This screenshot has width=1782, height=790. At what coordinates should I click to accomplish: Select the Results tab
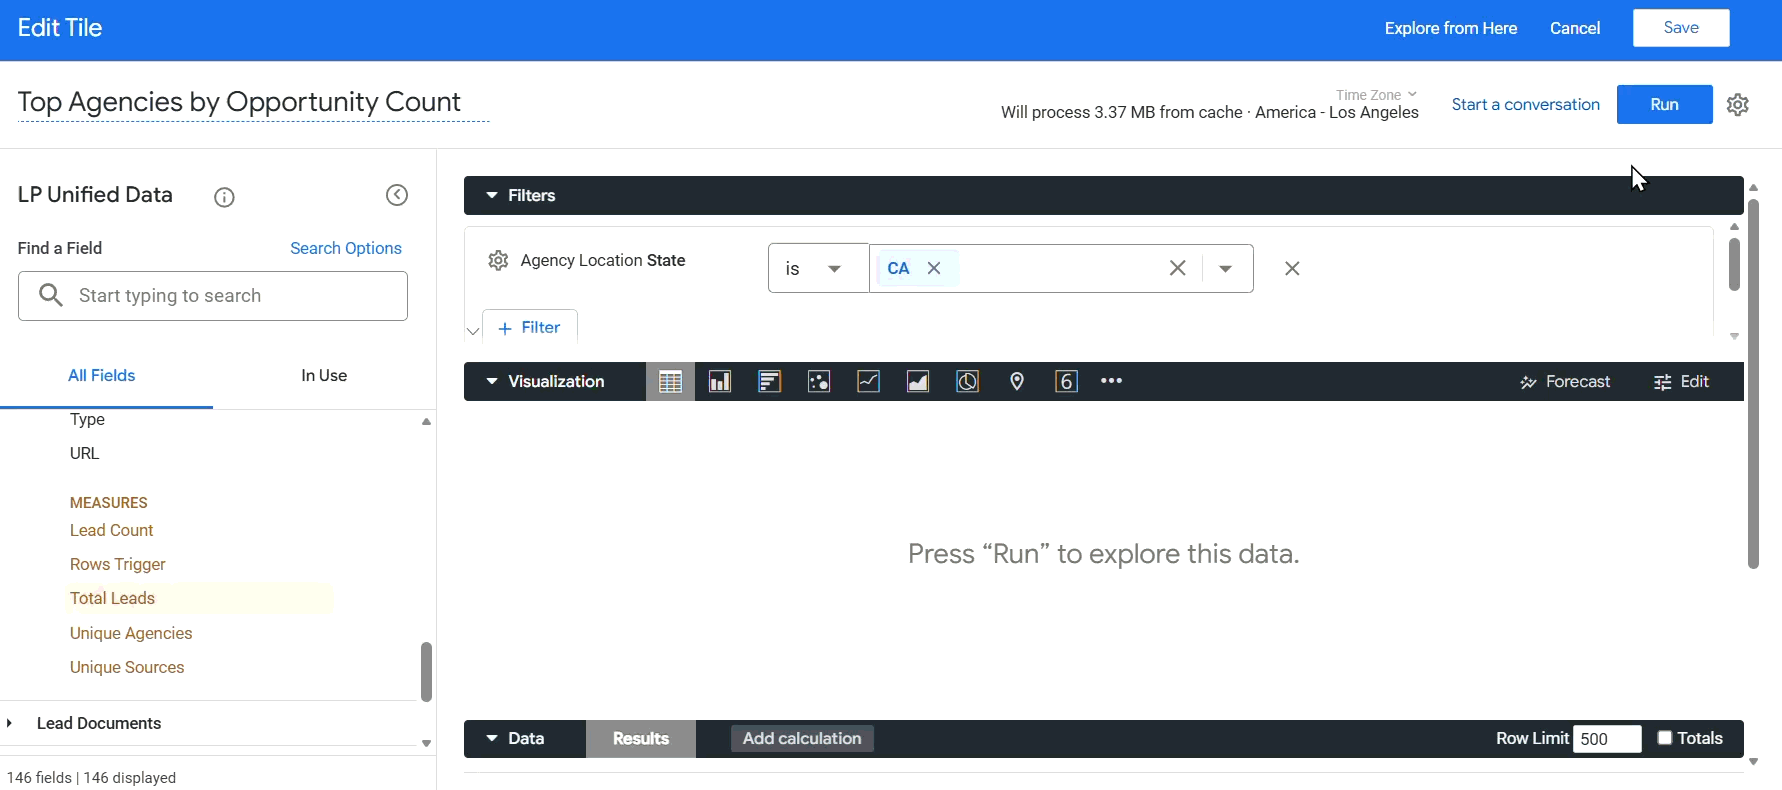(x=641, y=739)
